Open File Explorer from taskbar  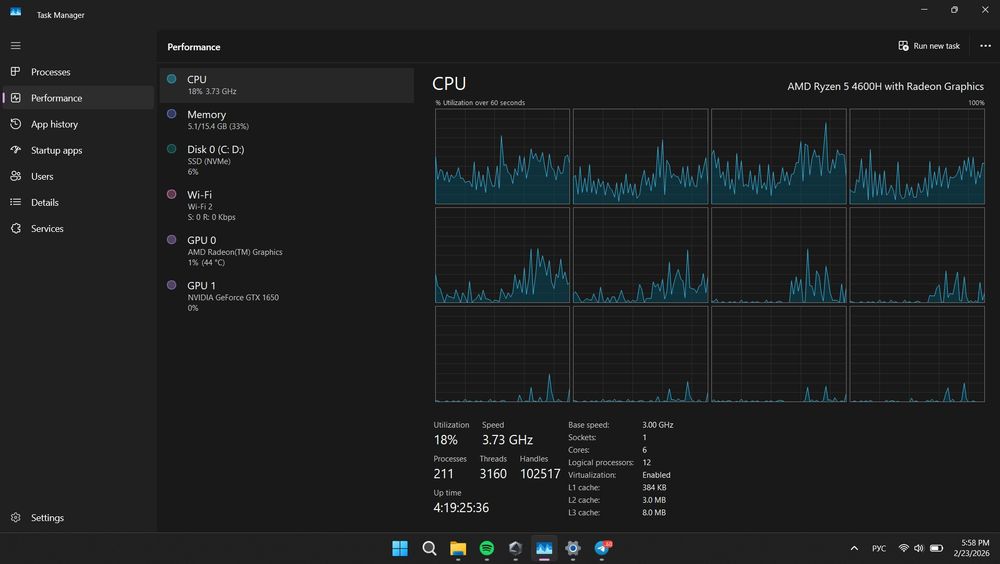458,548
